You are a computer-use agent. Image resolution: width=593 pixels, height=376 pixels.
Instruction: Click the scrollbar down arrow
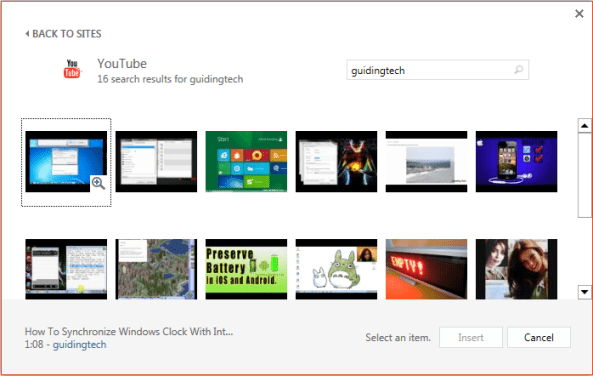585,292
